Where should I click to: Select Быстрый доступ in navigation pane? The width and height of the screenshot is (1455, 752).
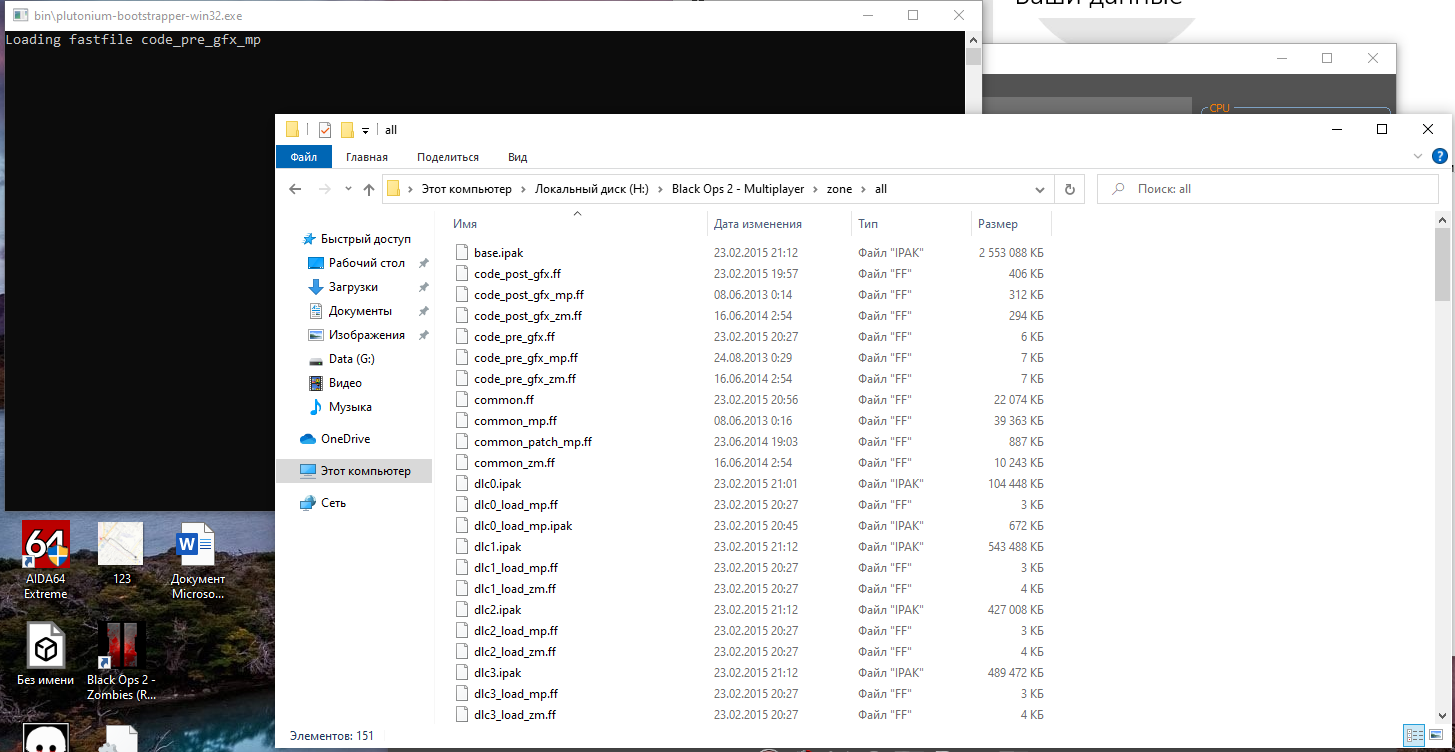click(366, 239)
